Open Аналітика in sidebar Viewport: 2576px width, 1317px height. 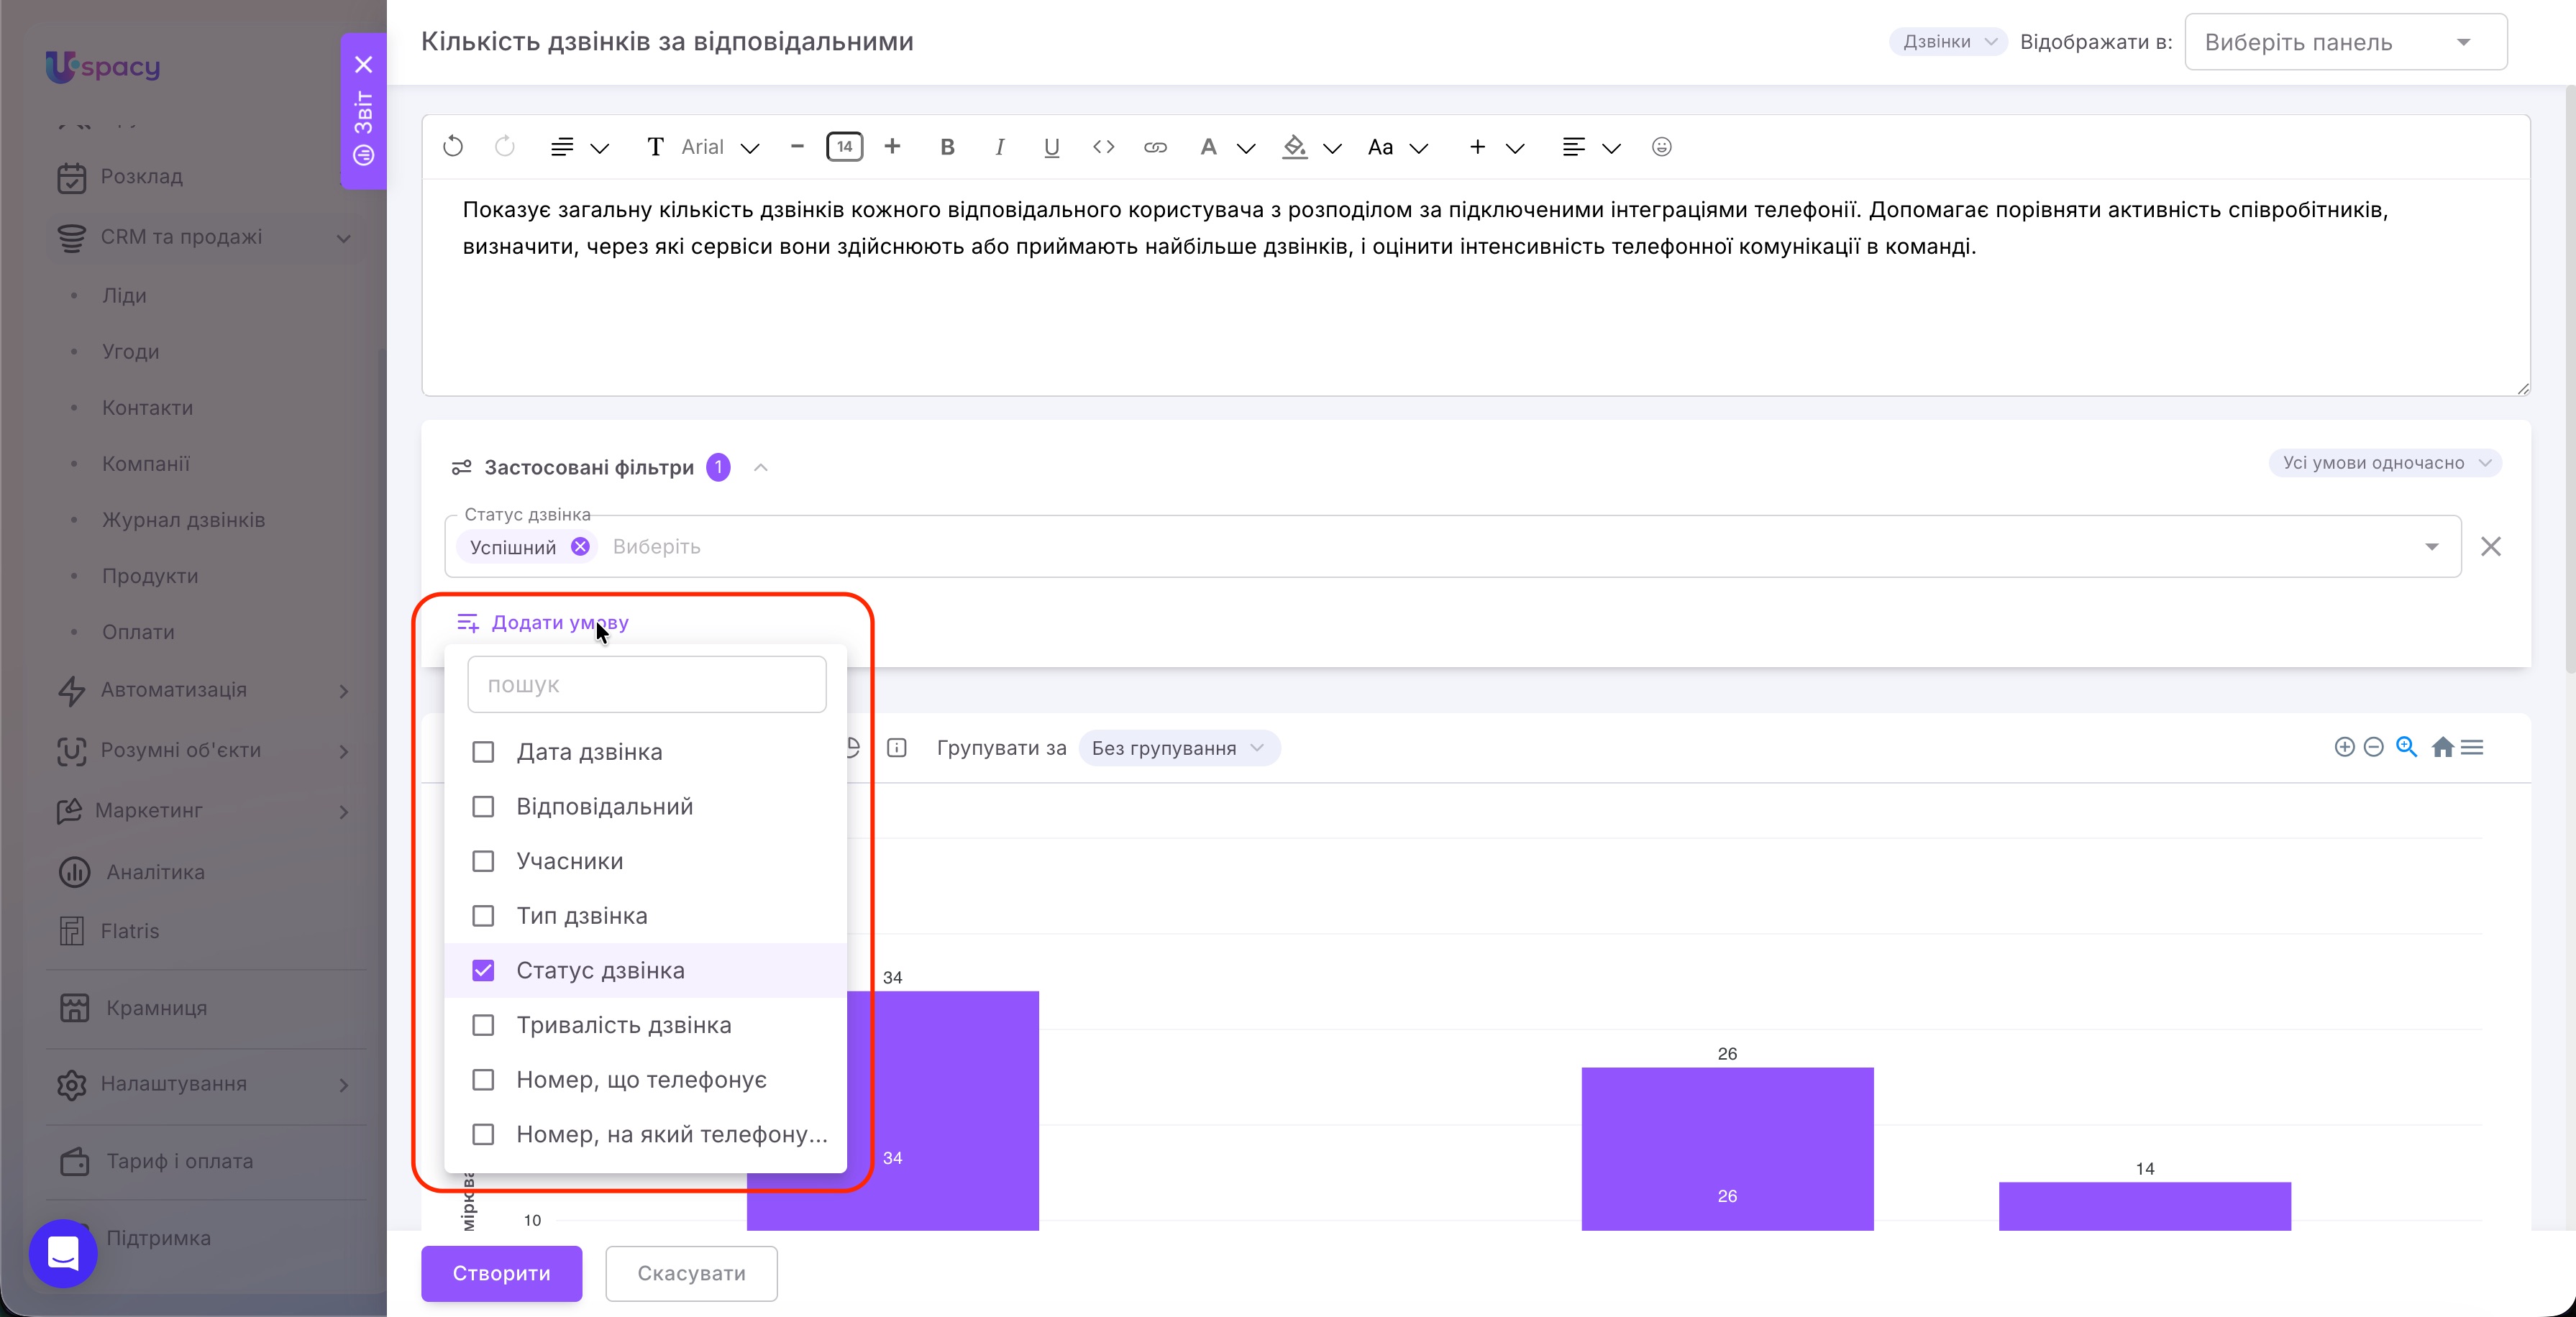tap(155, 872)
